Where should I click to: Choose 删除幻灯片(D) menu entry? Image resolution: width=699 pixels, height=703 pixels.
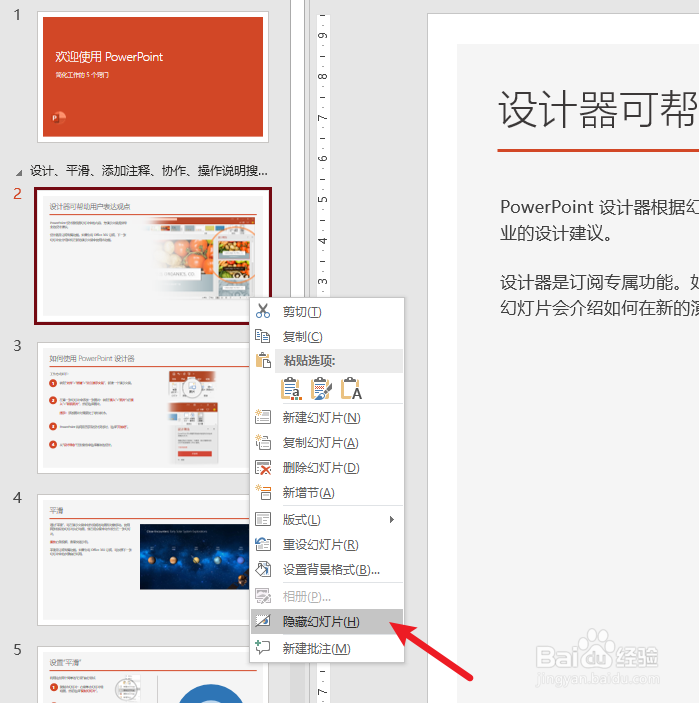point(327,468)
